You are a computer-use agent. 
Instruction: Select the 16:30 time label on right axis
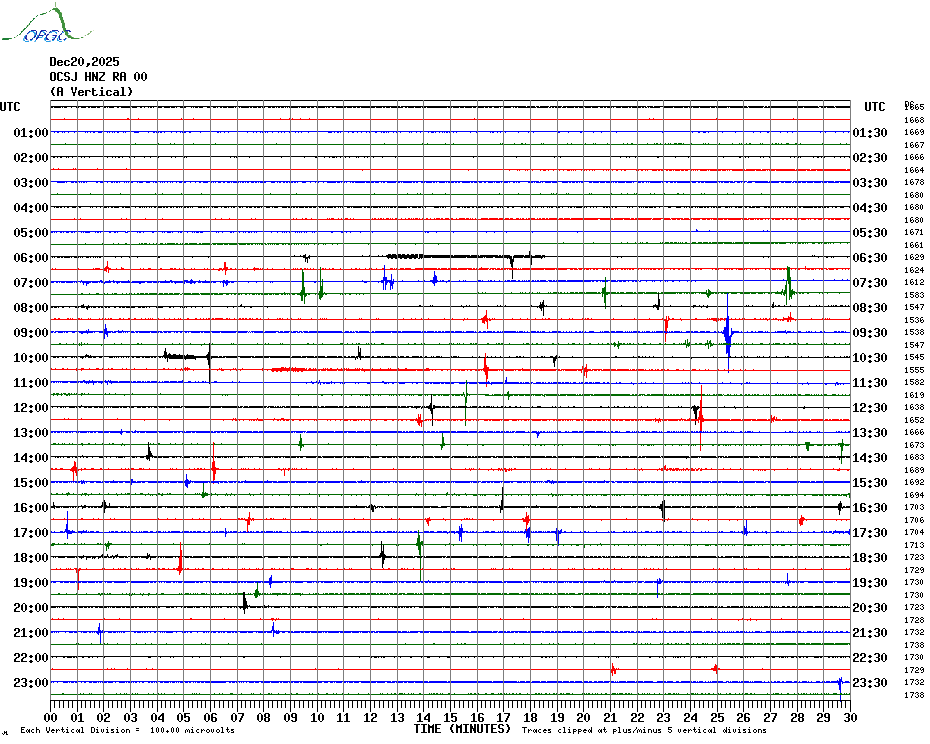tap(870, 508)
